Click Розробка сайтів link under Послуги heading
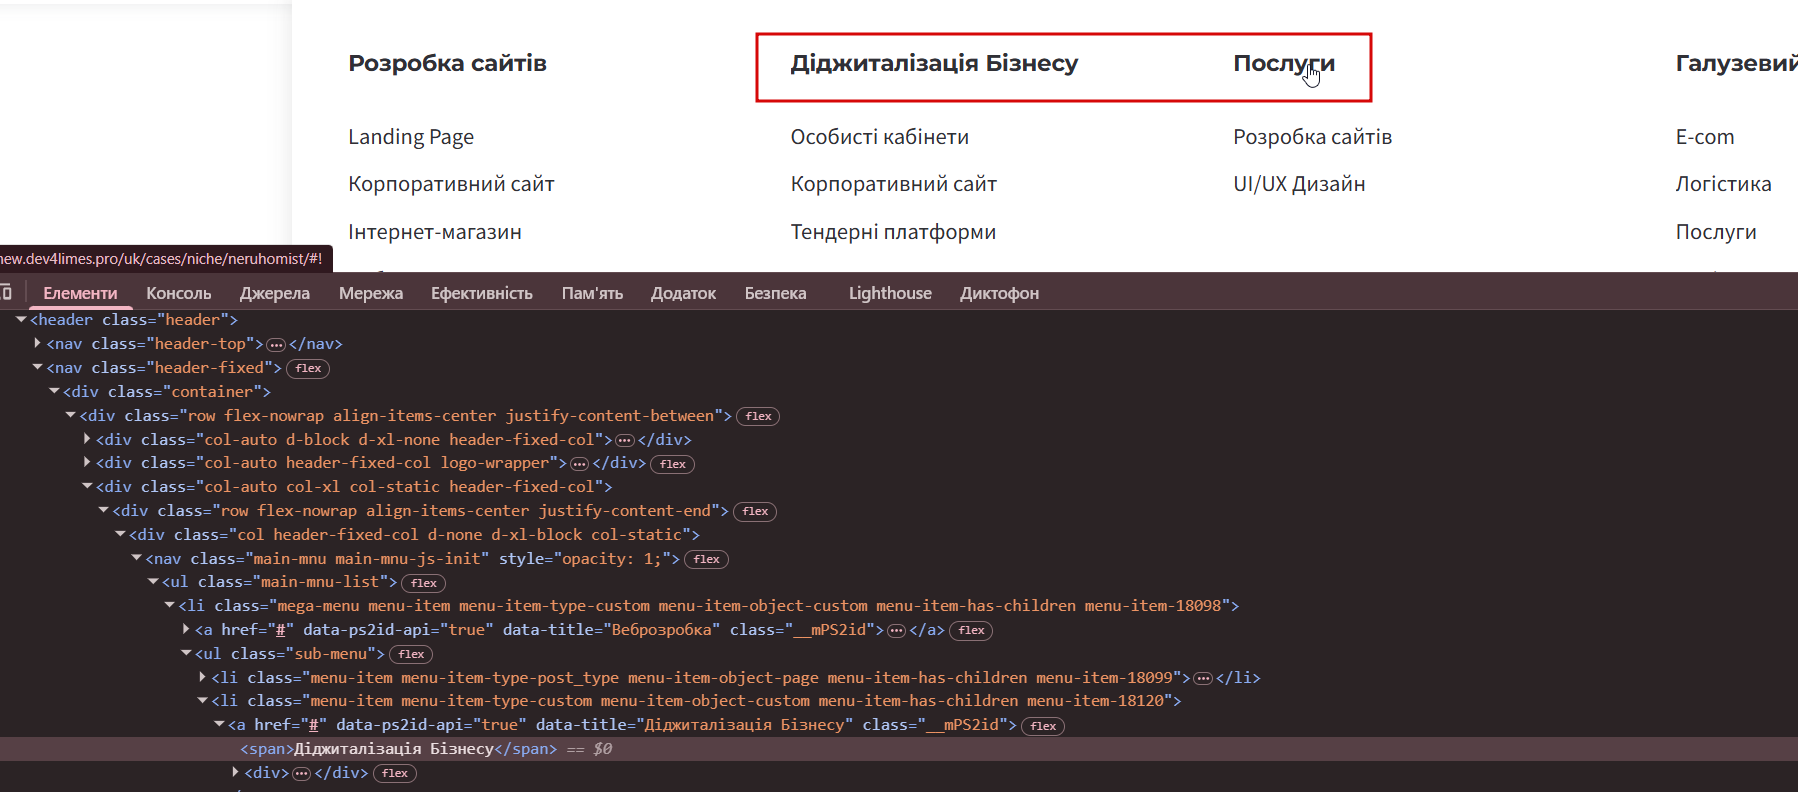The width and height of the screenshot is (1798, 792). coord(1312,137)
